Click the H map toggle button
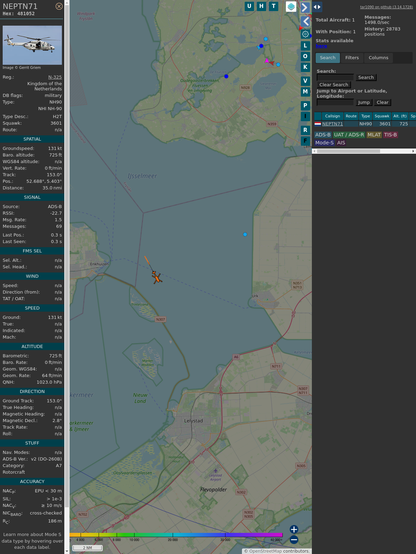Image resolution: width=416 pixels, height=554 pixels. click(262, 6)
